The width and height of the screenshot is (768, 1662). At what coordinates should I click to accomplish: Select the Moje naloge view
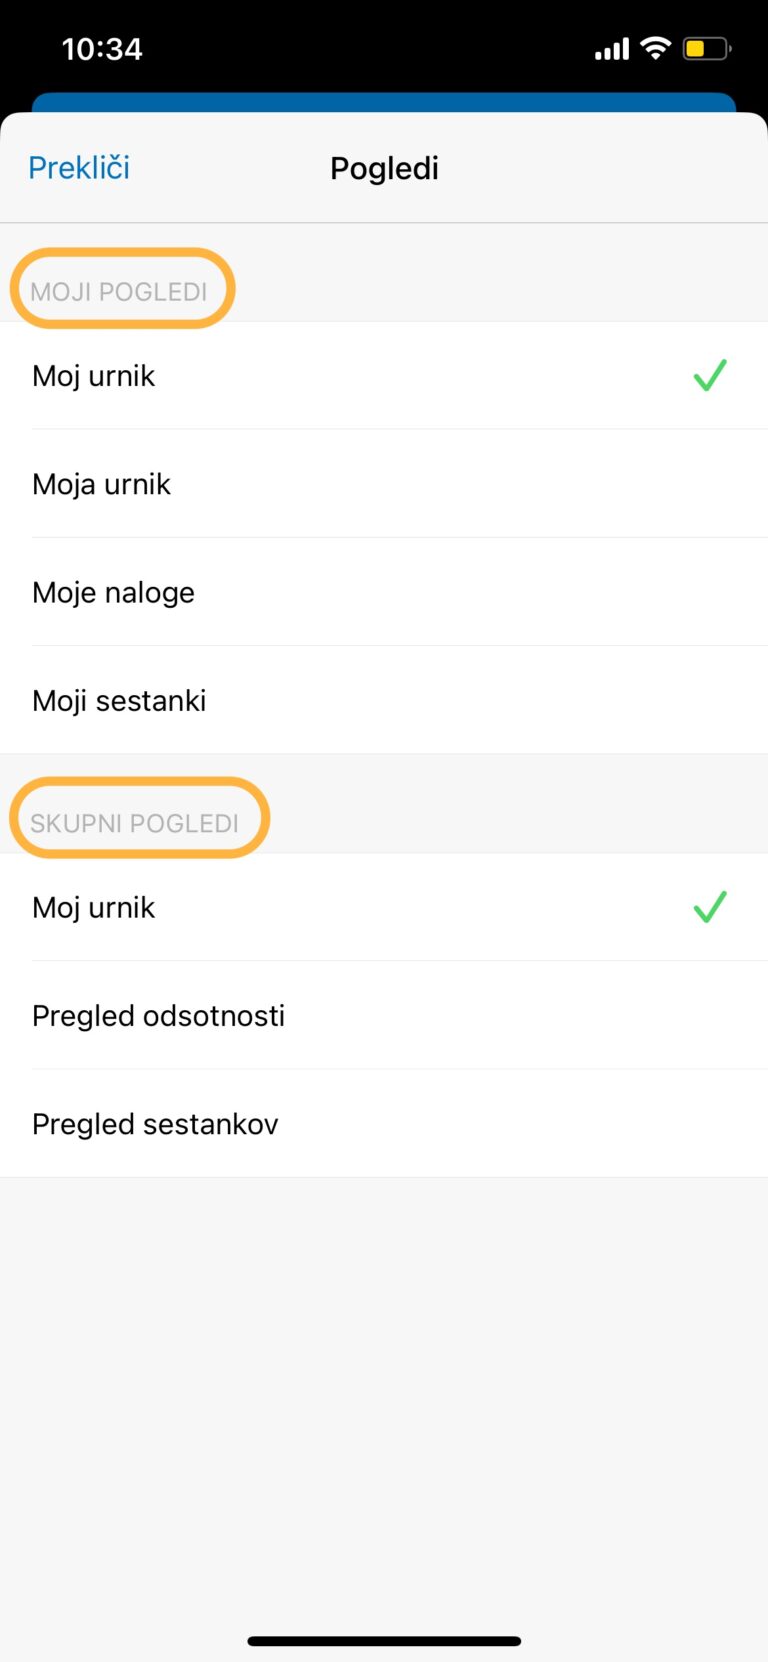point(113,592)
